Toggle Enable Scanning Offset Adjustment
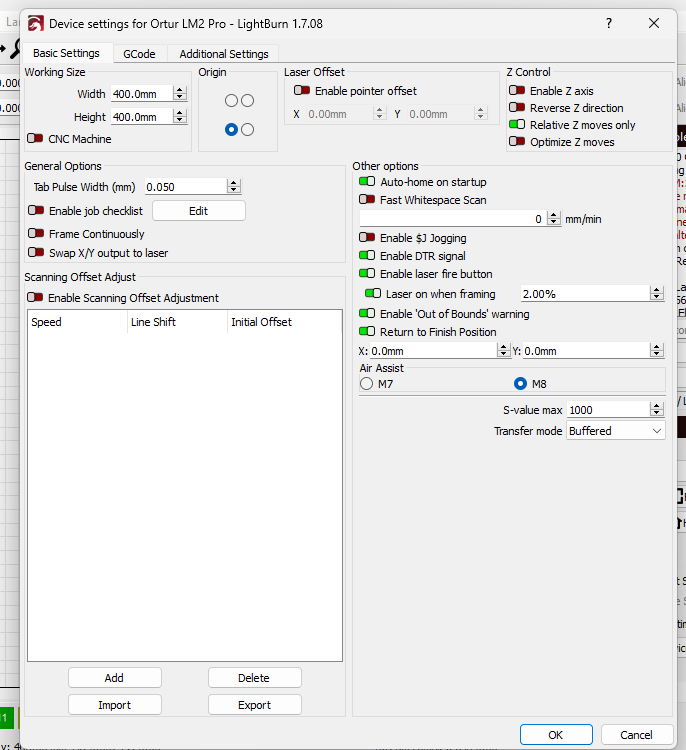The width and height of the screenshot is (686, 750). [35, 298]
